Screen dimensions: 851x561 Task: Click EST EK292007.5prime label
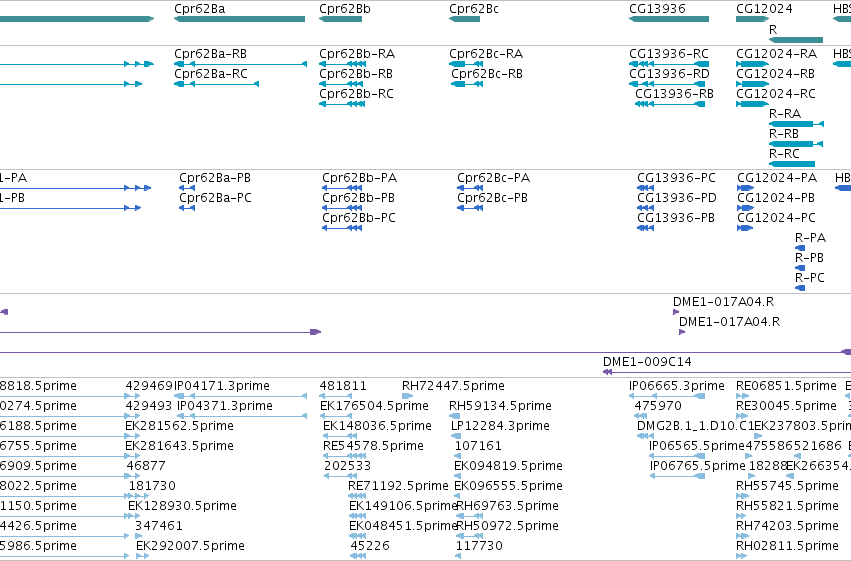[x=190, y=546]
